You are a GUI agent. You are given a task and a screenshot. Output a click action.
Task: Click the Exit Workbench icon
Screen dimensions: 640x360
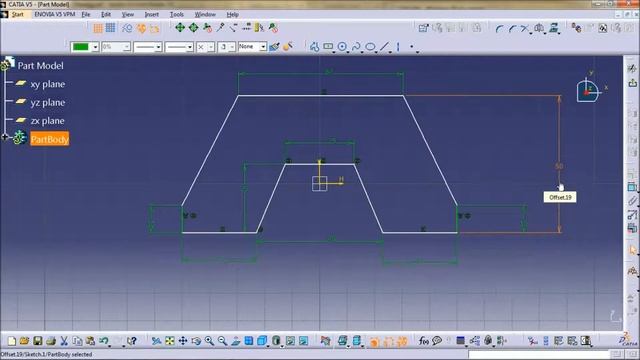point(632,83)
